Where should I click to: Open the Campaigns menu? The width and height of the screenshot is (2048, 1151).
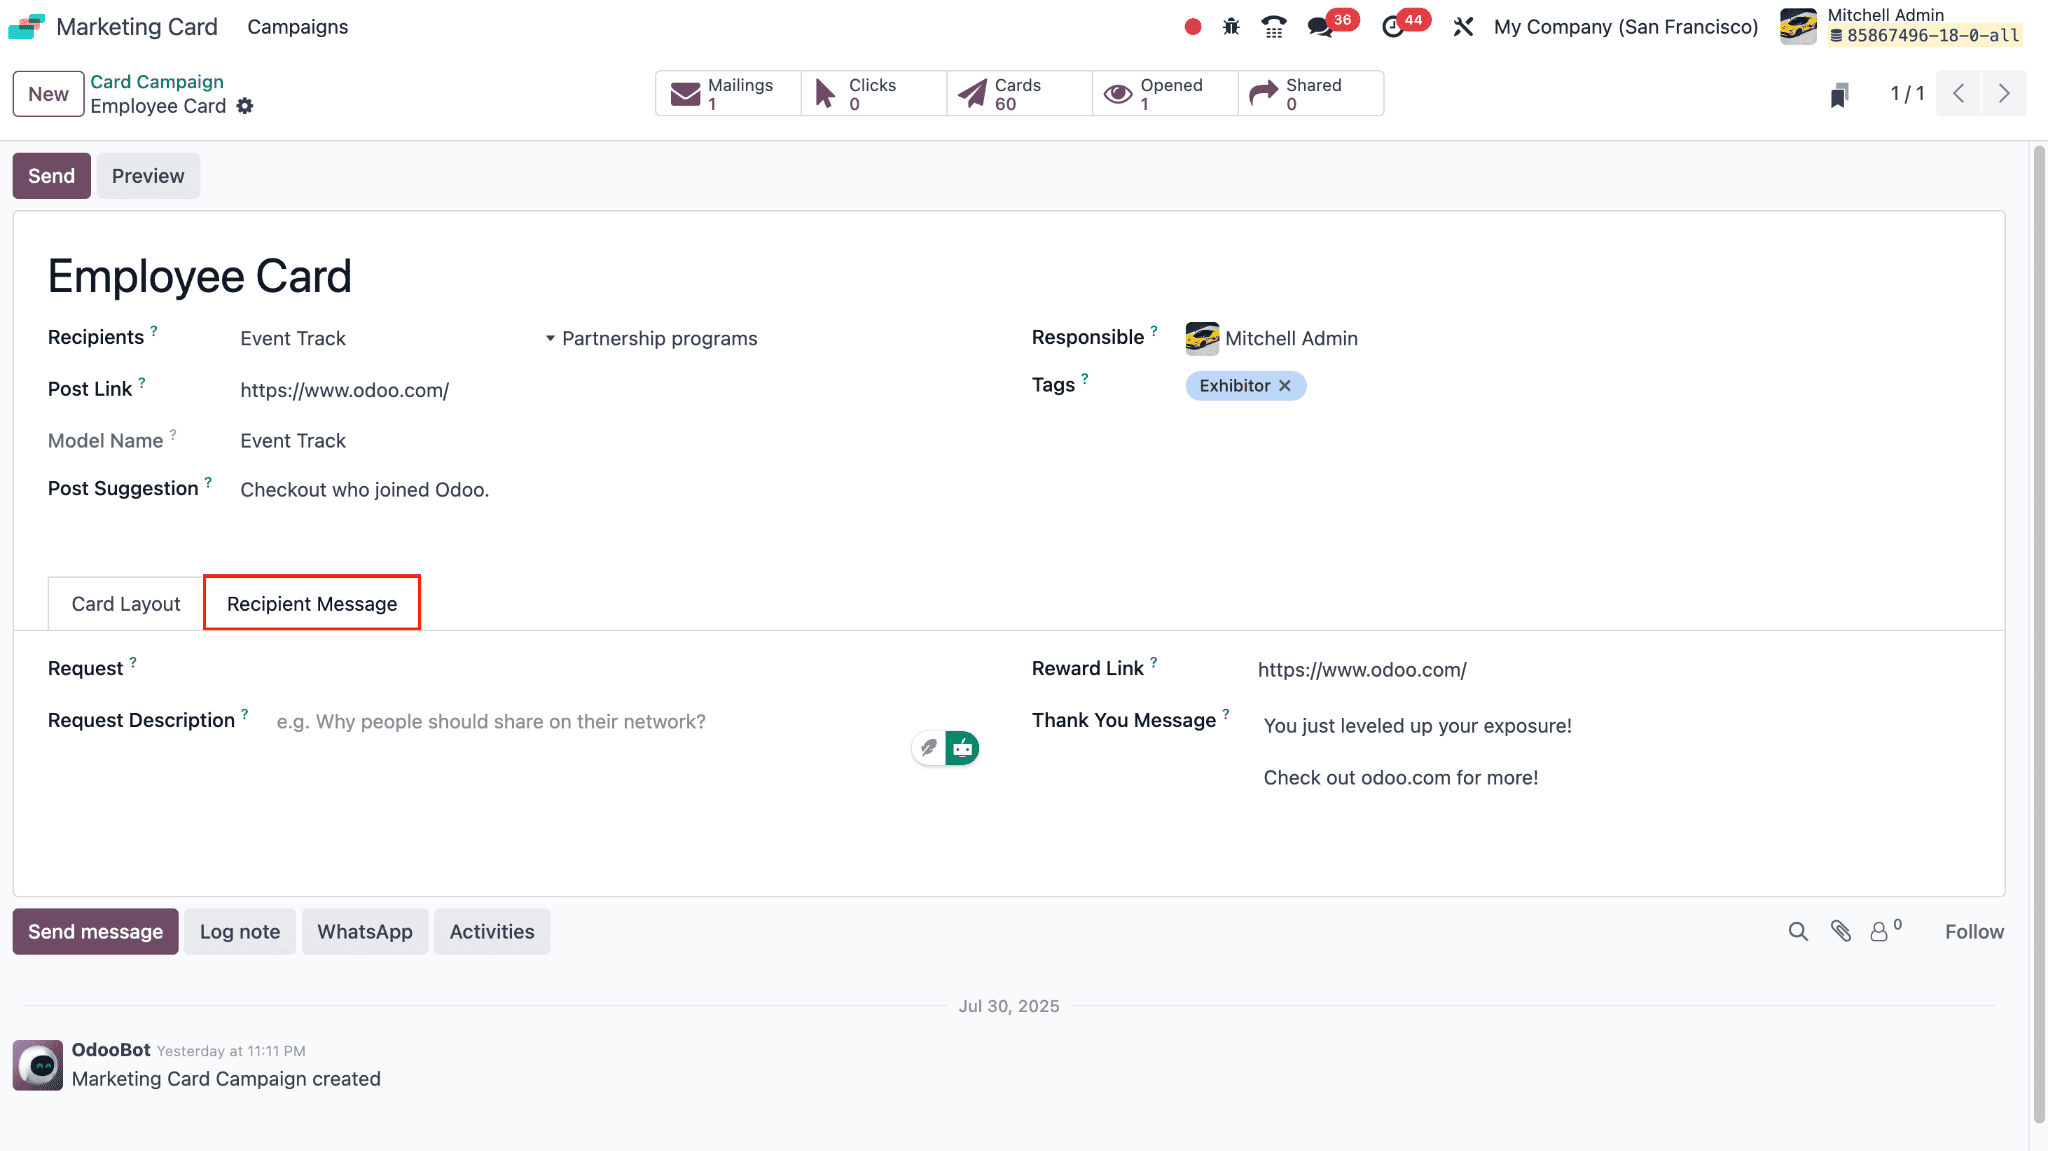(x=298, y=27)
